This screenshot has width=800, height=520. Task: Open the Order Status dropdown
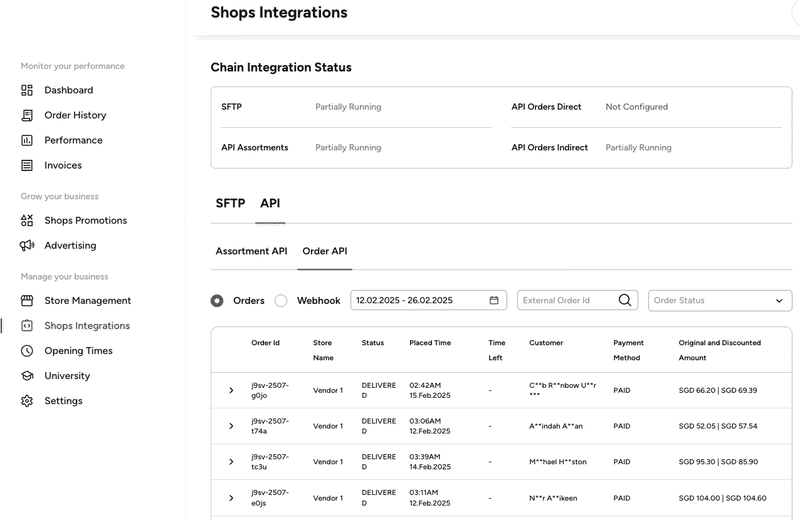coord(719,300)
